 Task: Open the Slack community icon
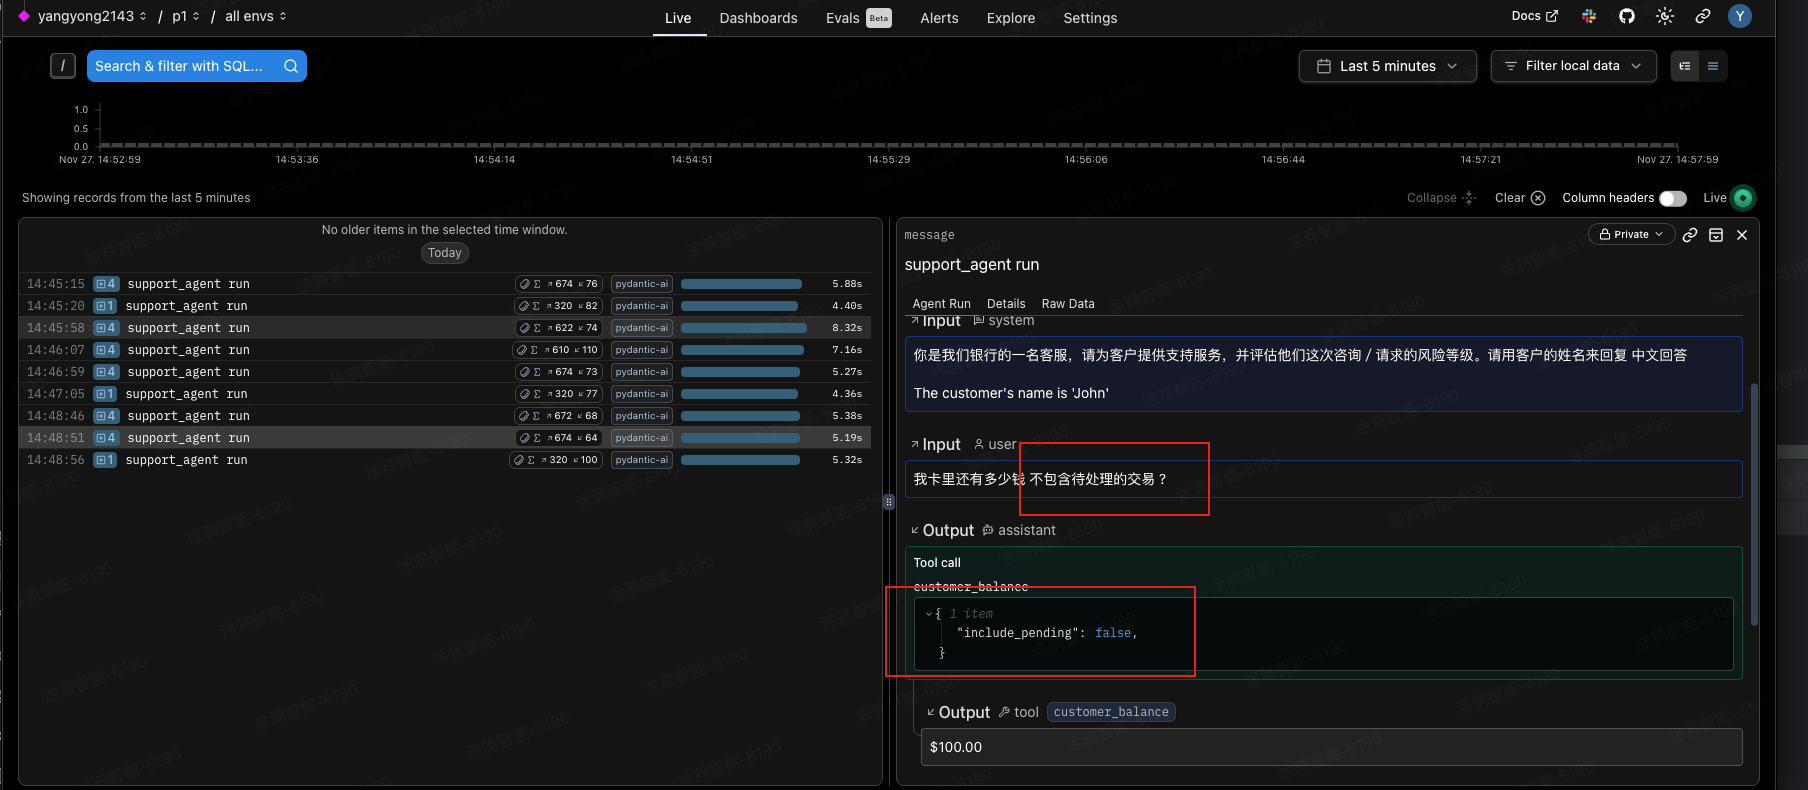1588,16
